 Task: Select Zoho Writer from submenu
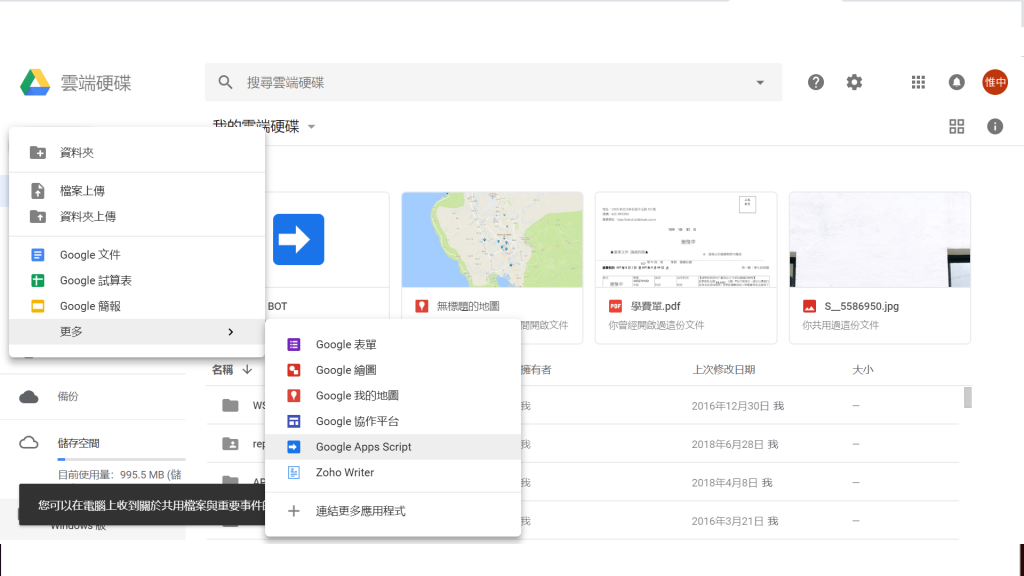pos(393,472)
